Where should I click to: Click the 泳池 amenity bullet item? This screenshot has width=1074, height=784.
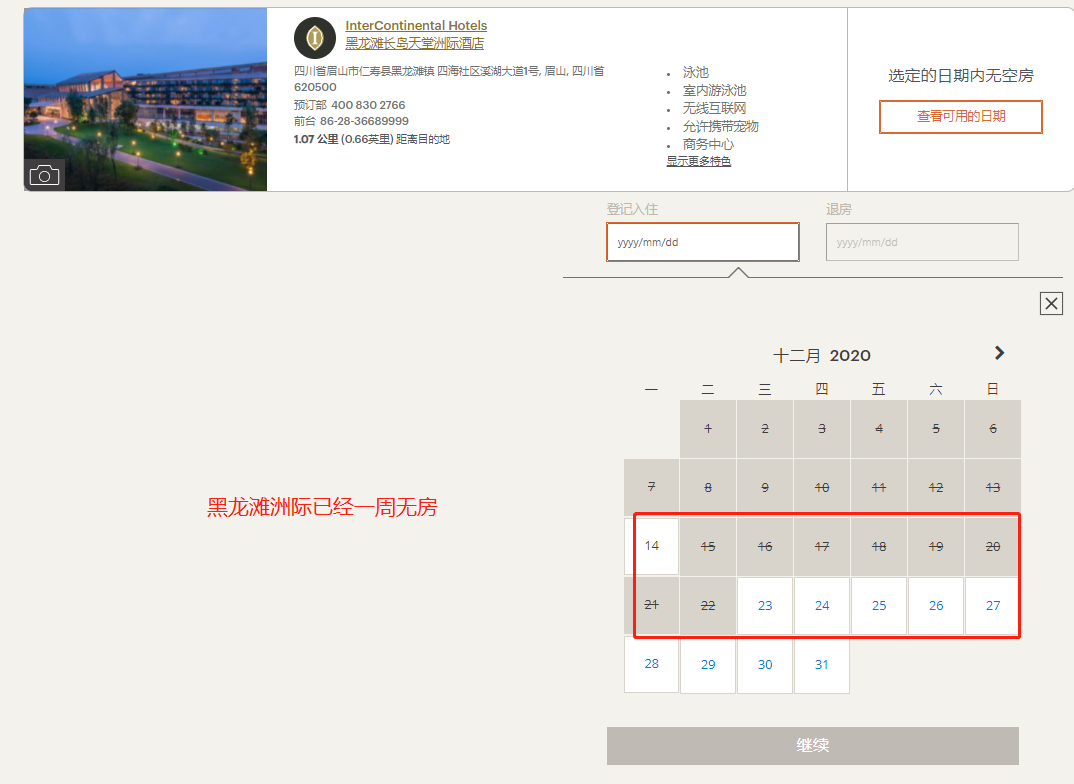pyautogui.click(x=693, y=72)
